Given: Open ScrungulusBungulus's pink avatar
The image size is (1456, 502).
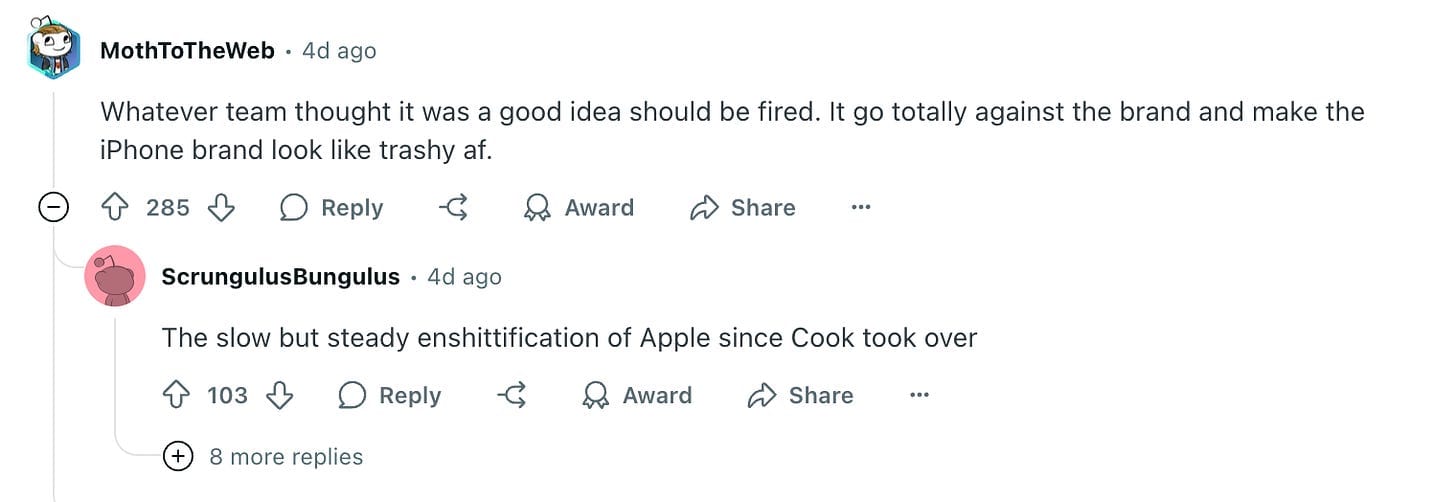Looking at the screenshot, I should tap(116, 276).
